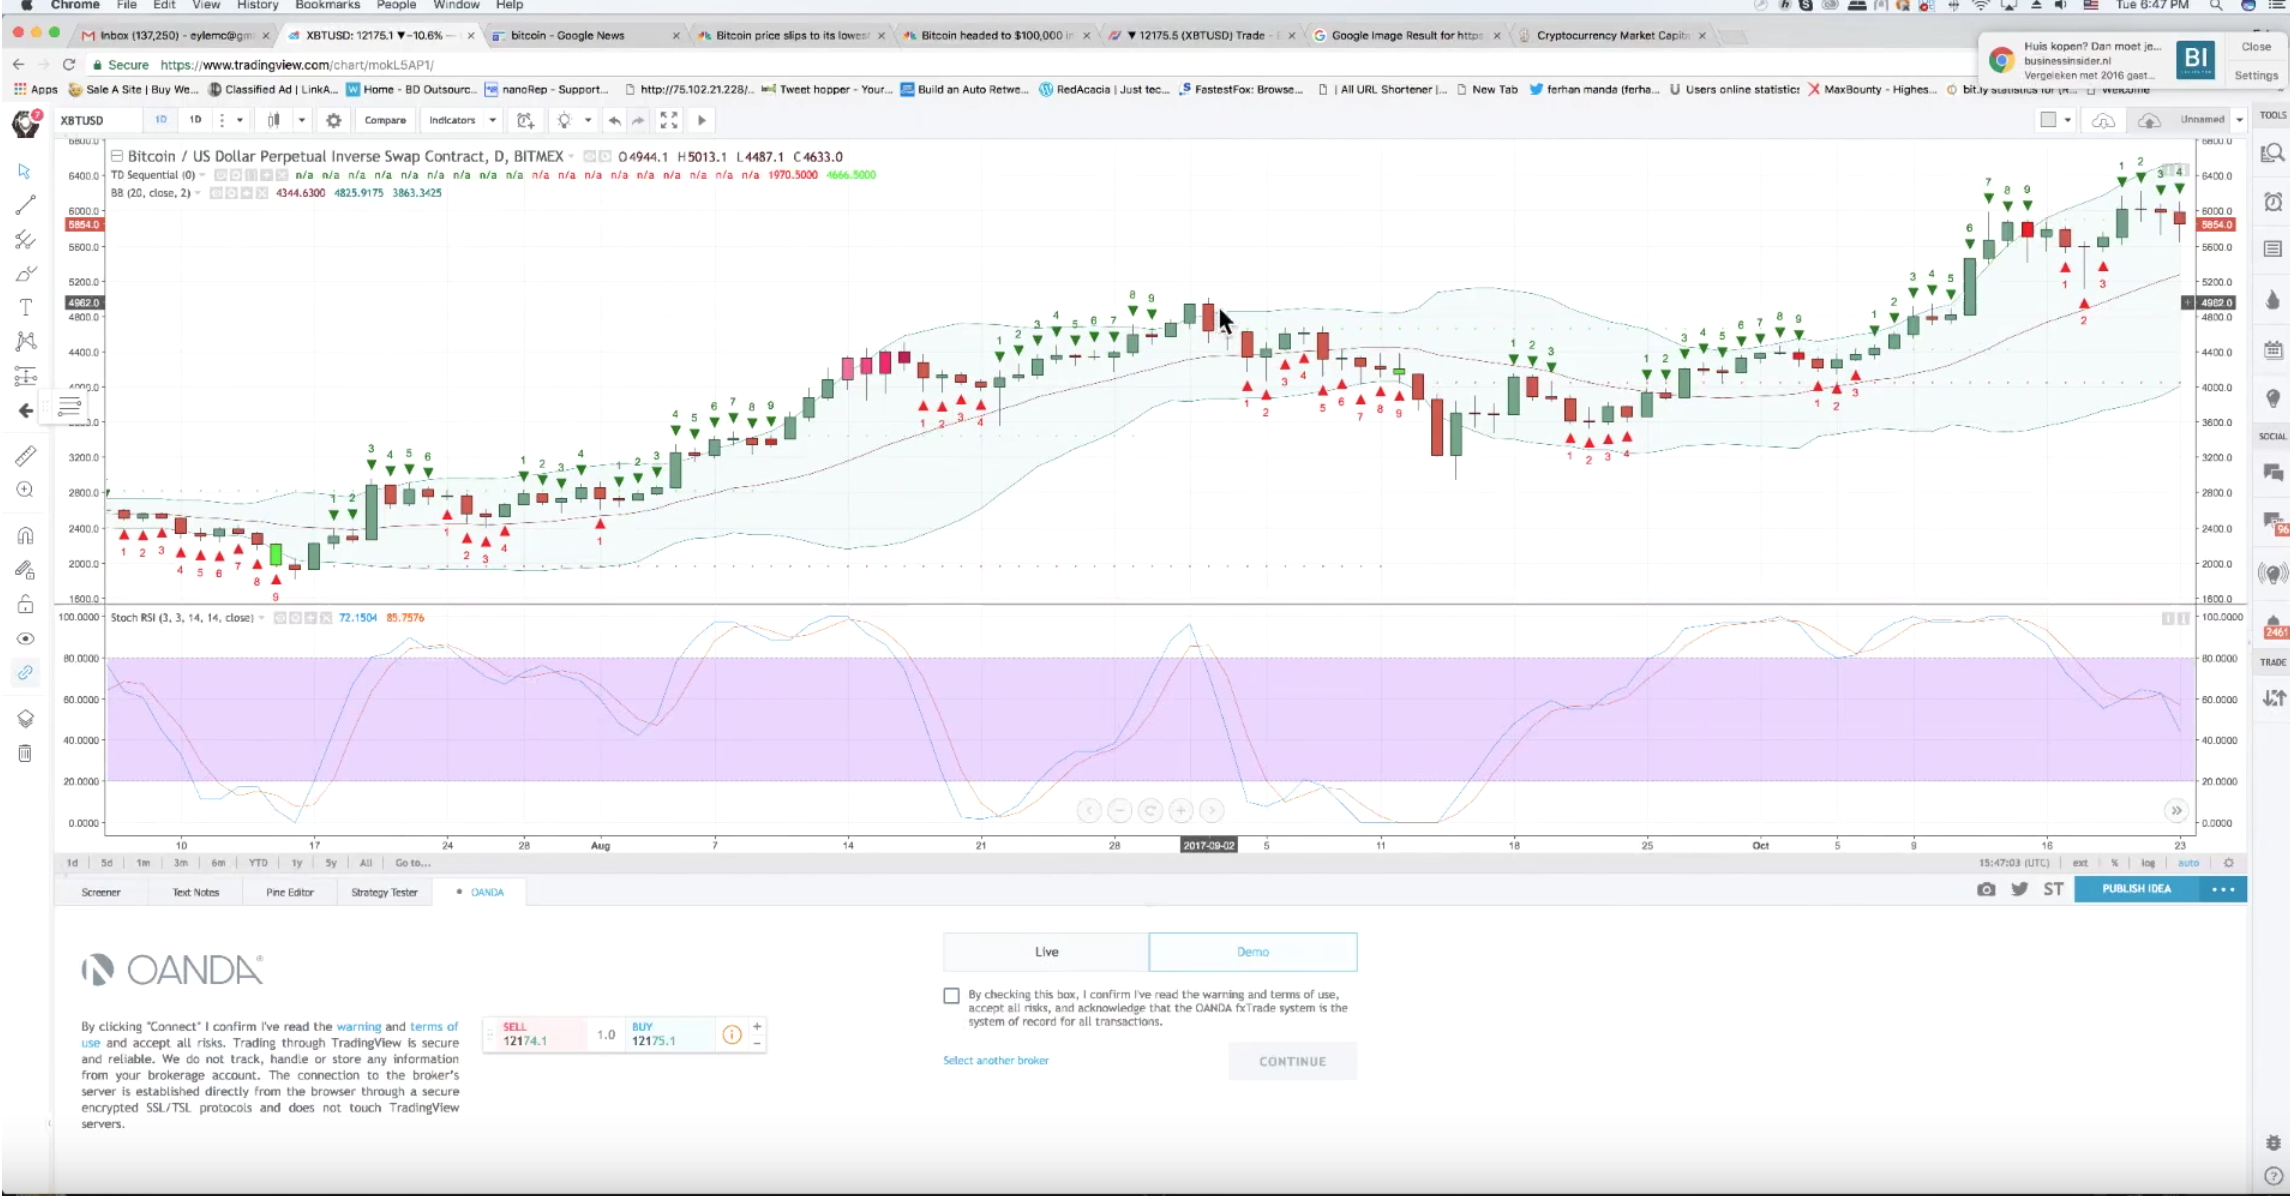Click the trend line tool icon

pyautogui.click(x=23, y=206)
